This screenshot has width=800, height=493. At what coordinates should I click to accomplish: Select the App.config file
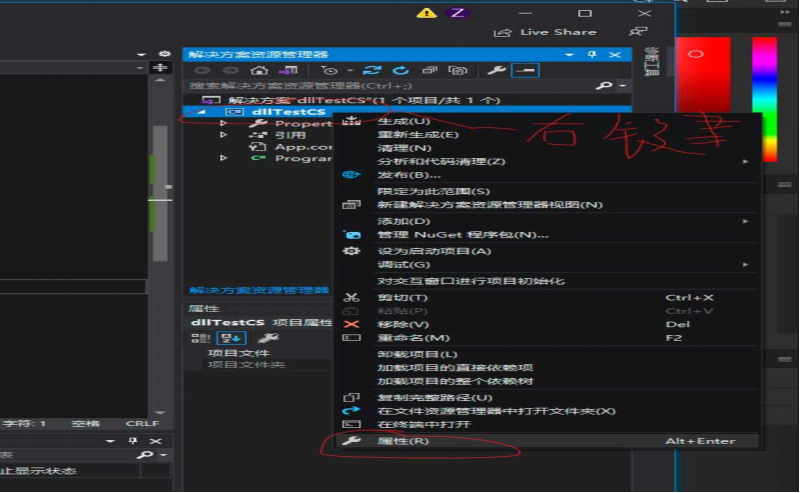[x=291, y=147]
